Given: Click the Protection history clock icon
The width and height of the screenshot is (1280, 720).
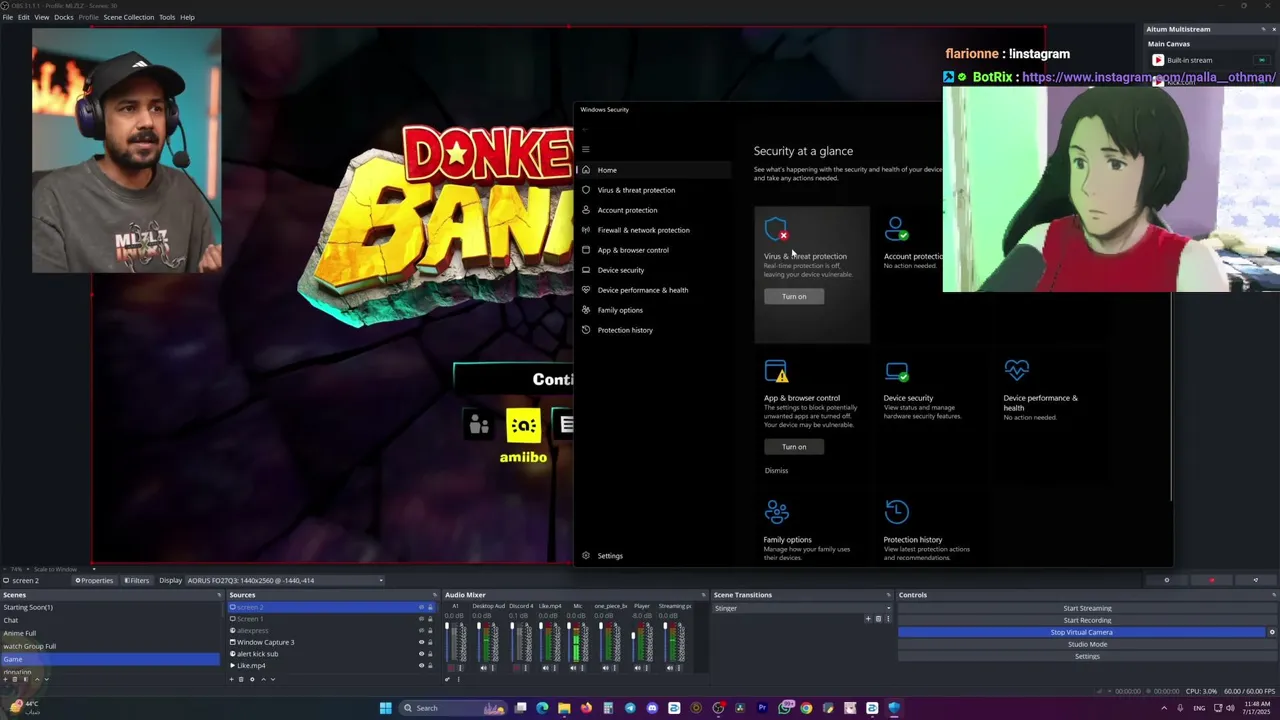Looking at the screenshot, I should point(897,512).
